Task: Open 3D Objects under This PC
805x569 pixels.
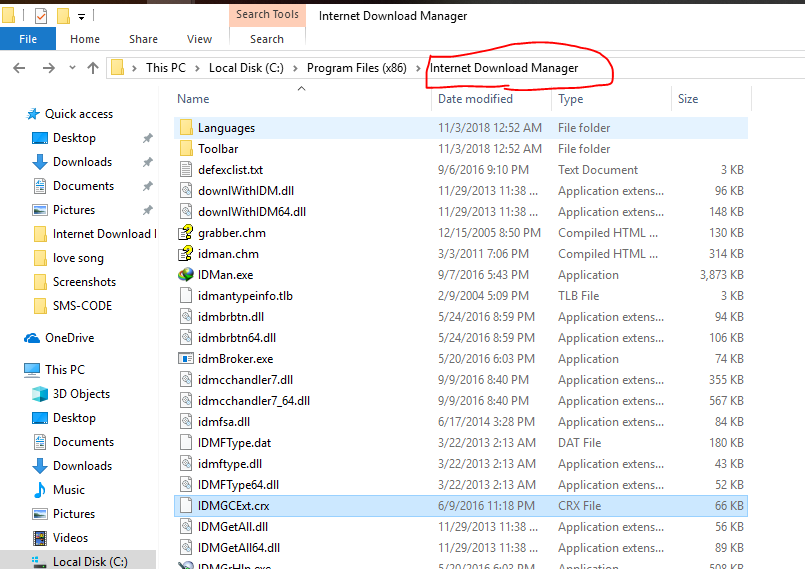Action: pyautogui.click(x=81, y=394)
